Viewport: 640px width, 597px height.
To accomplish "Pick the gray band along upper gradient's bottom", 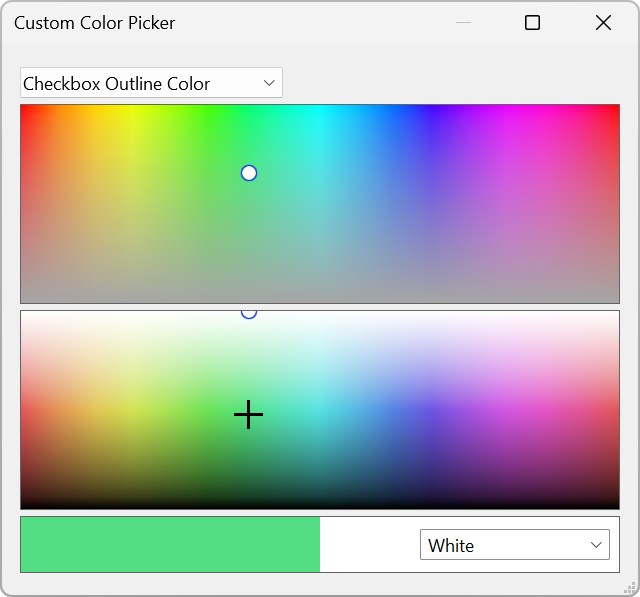I will (x=320, y=297).
